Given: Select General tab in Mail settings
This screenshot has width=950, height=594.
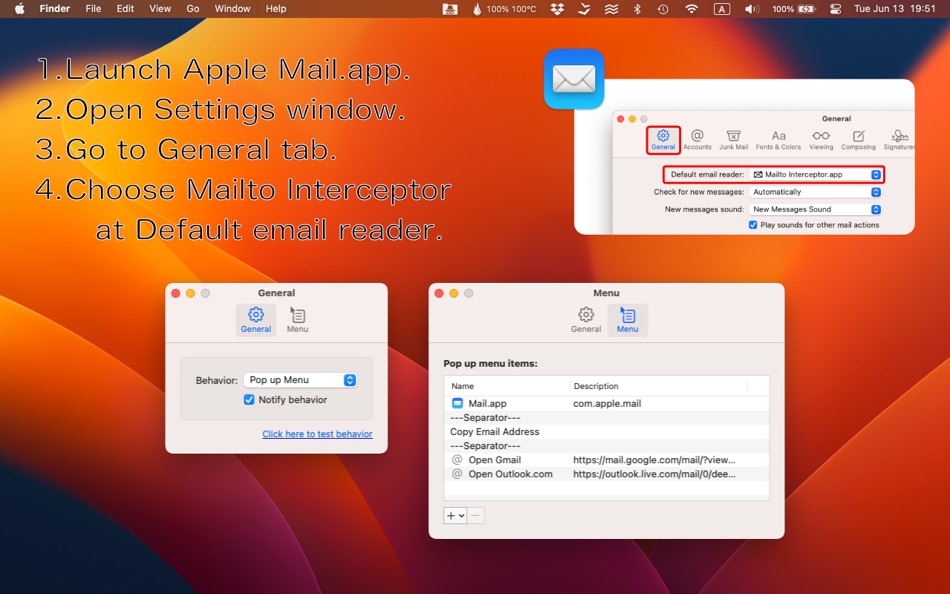Looking at the screenshot, I should pos(663,139).
